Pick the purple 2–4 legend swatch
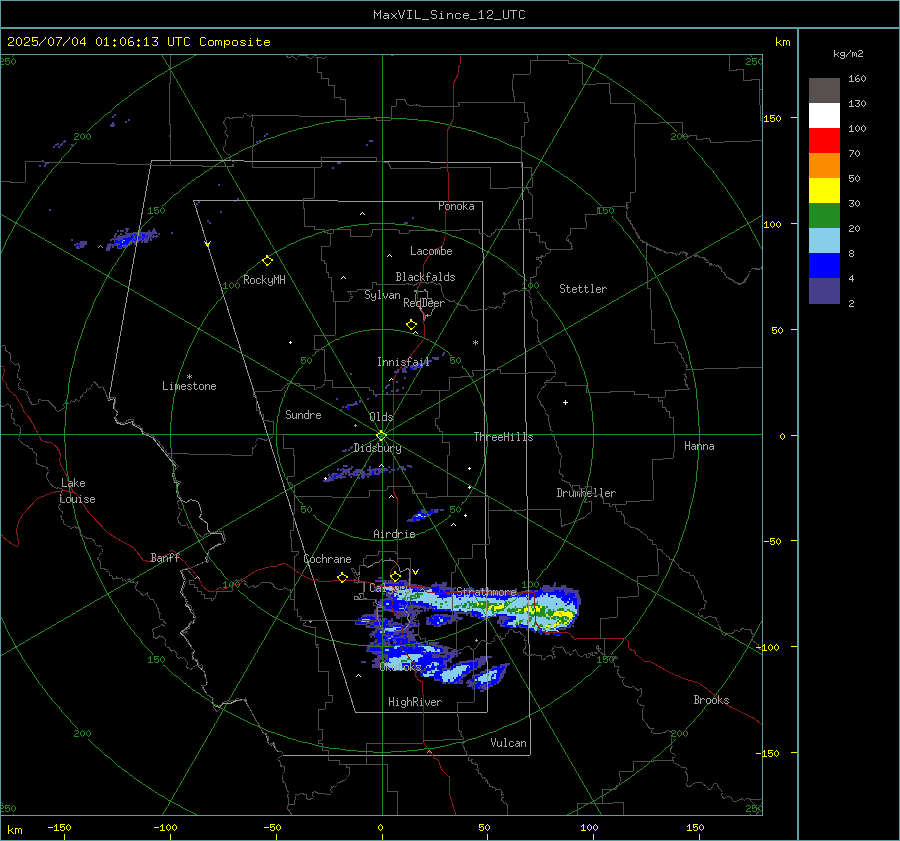 pos(824,290)
